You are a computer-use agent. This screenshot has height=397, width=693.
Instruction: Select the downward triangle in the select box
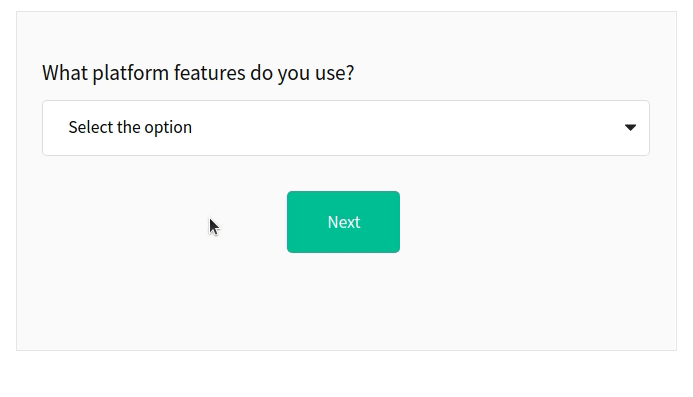click(x=630, y=128)
